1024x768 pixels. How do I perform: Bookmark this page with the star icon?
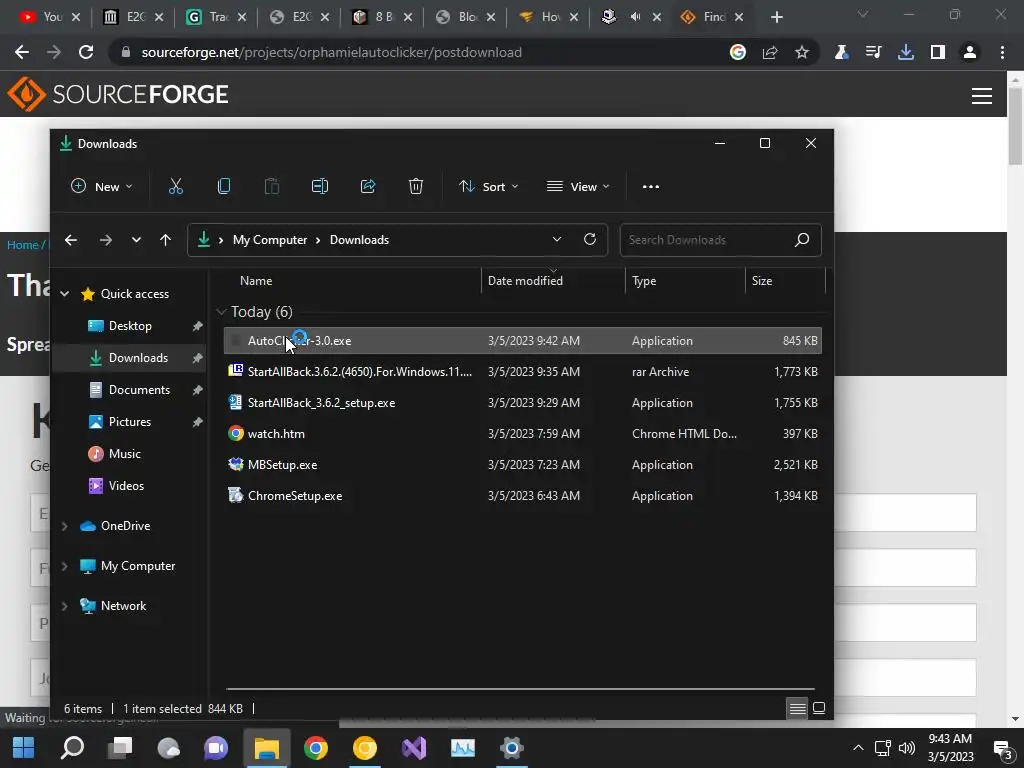click(802, 52)
